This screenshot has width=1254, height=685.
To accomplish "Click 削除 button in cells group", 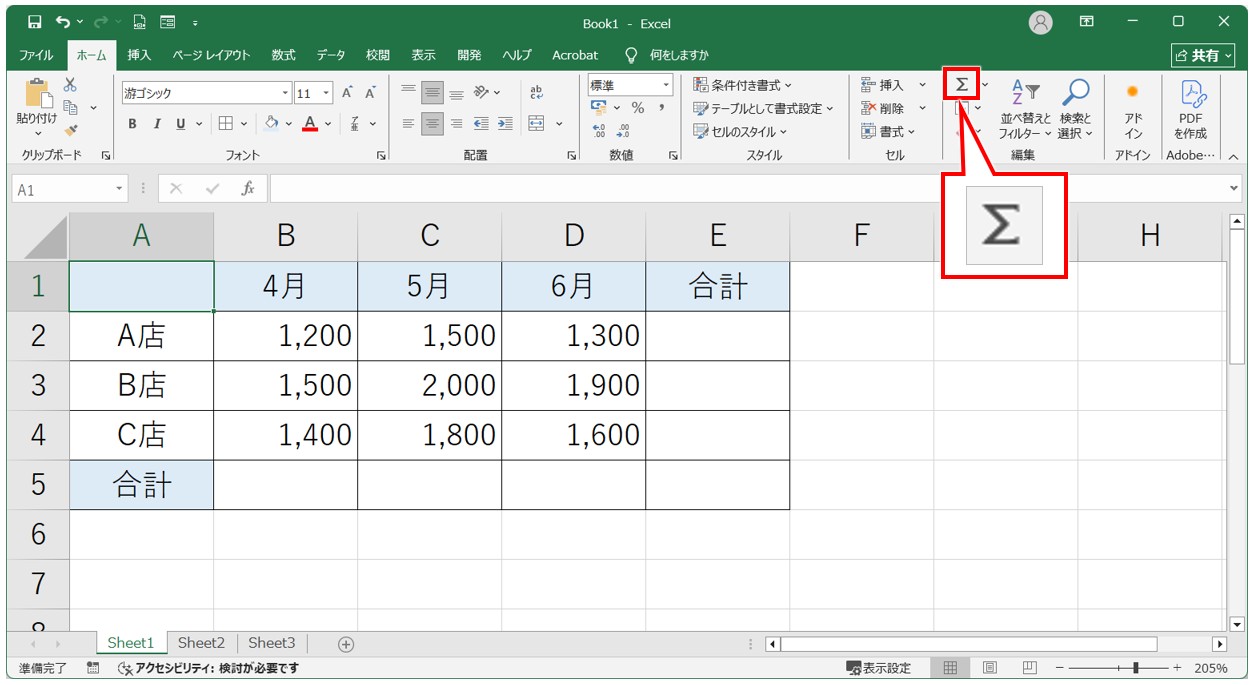I will 883,108.
